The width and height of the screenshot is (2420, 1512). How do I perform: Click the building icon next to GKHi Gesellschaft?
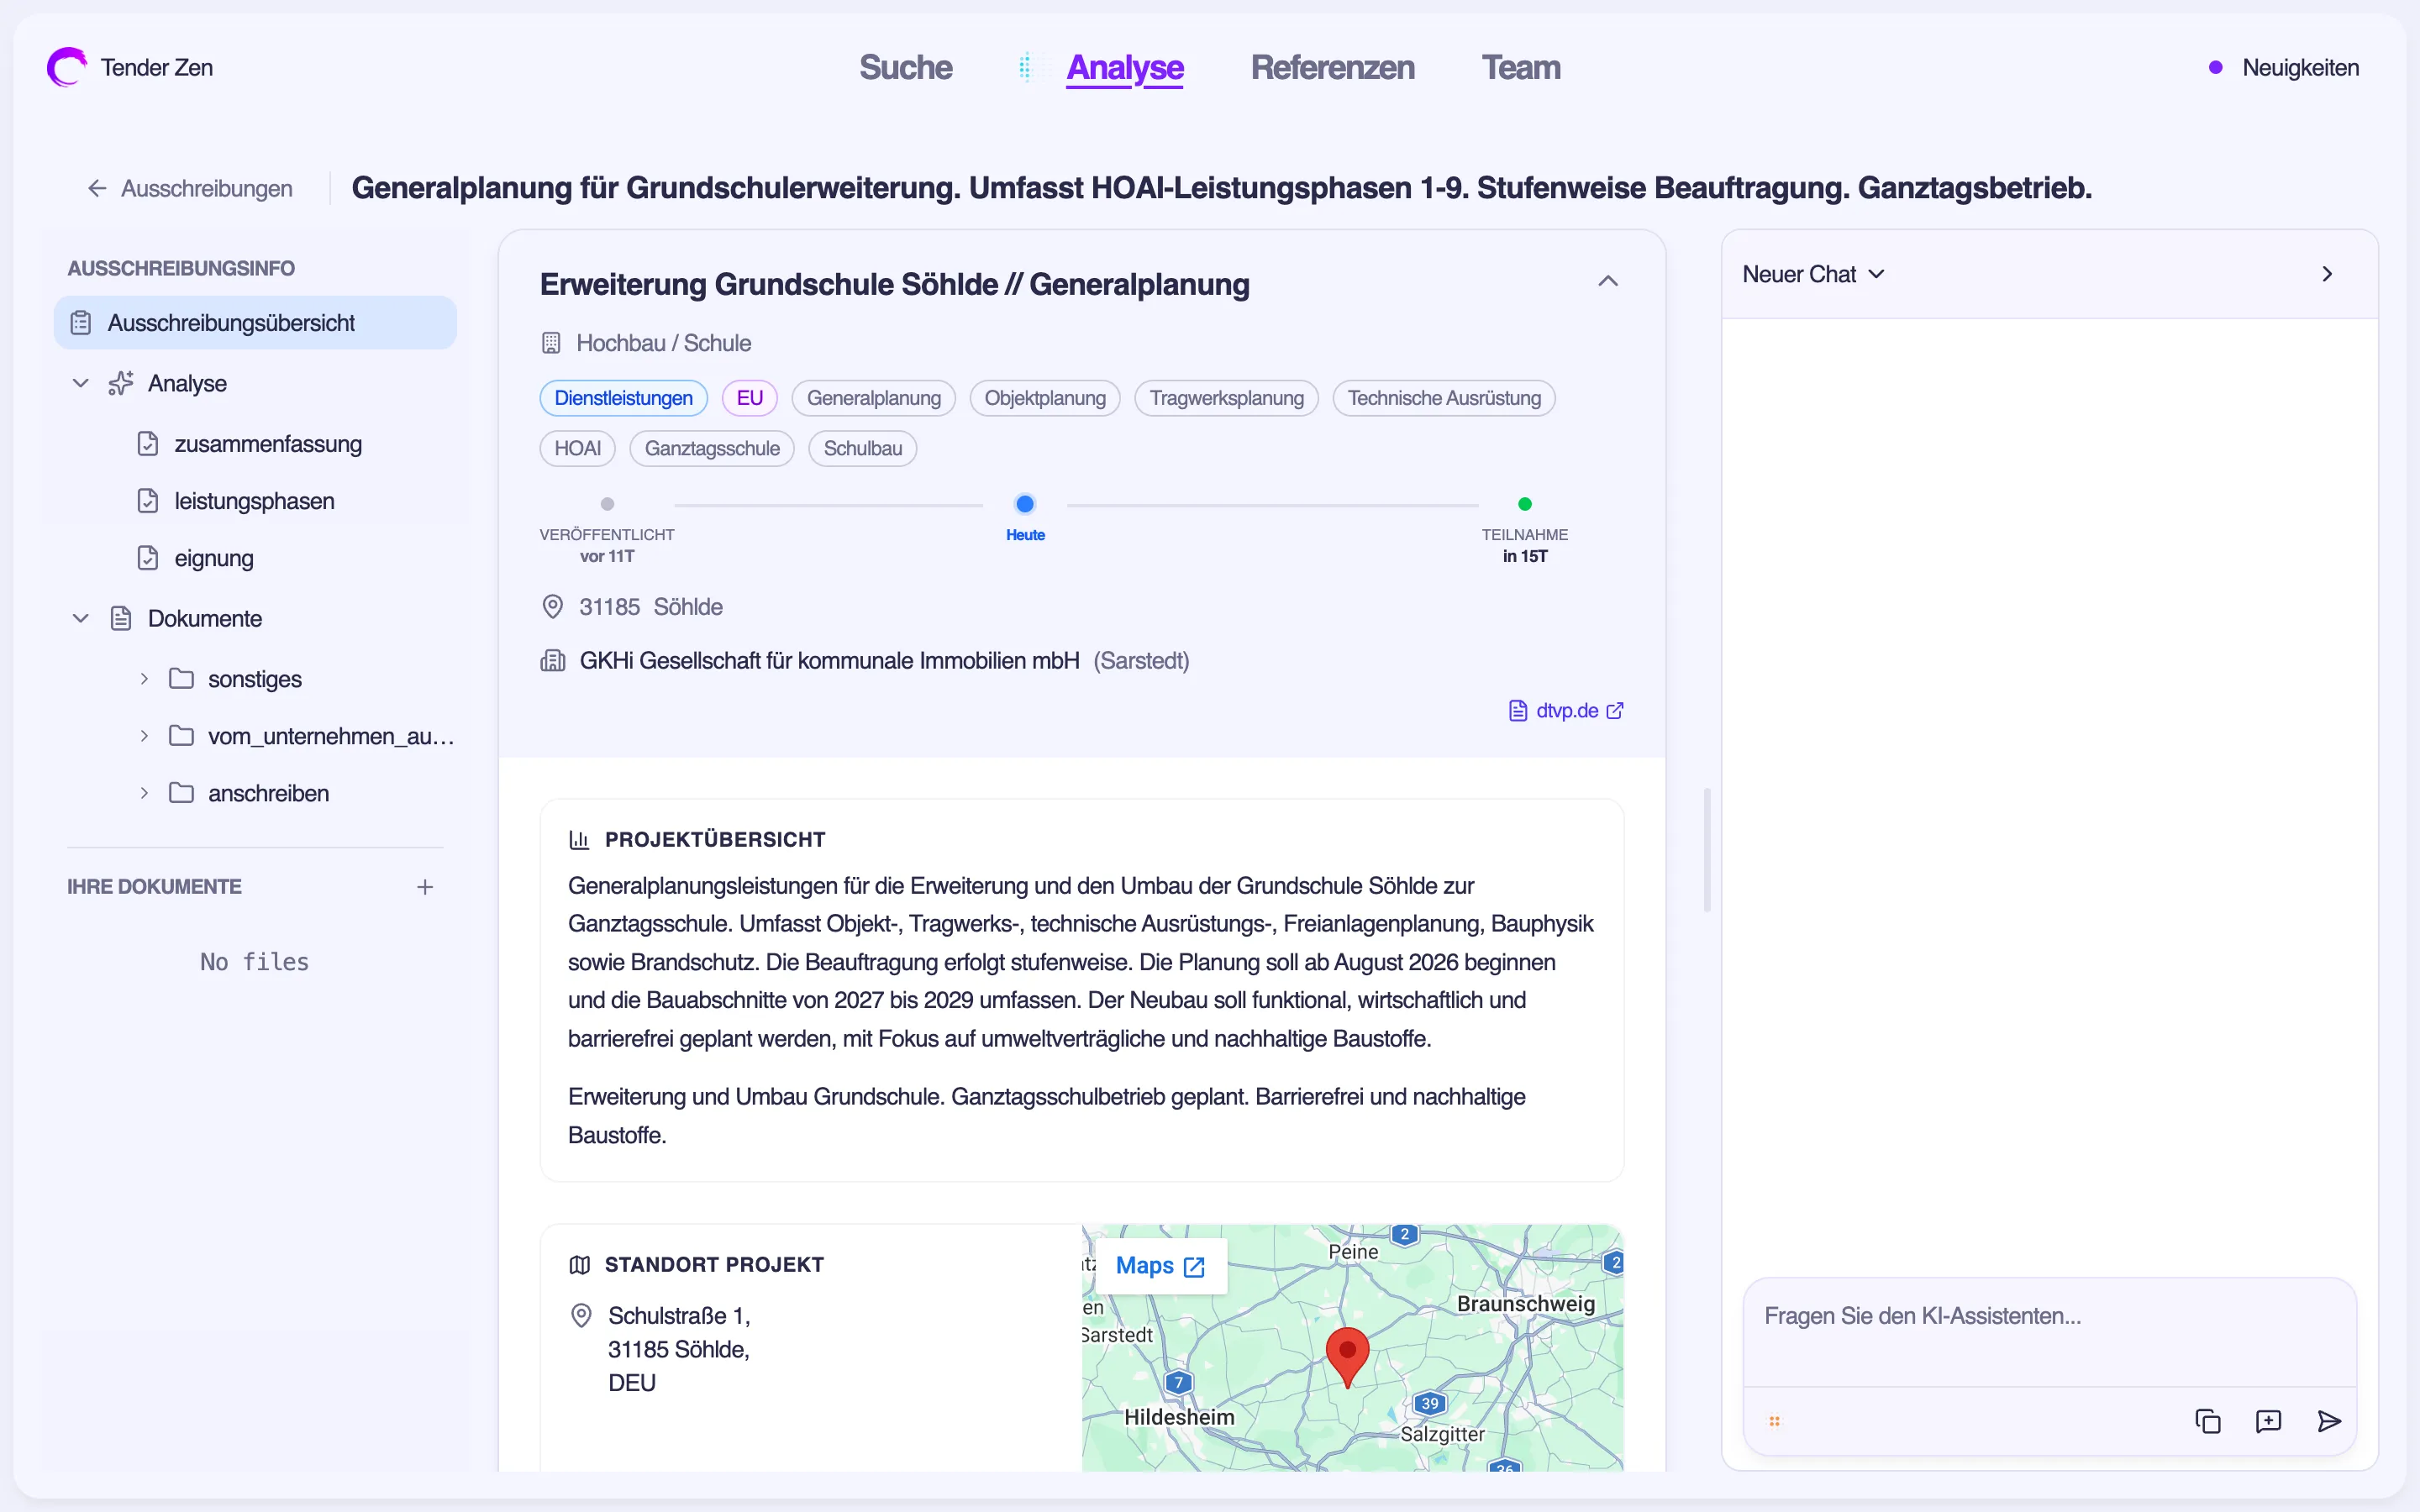[x=552, y=660]
